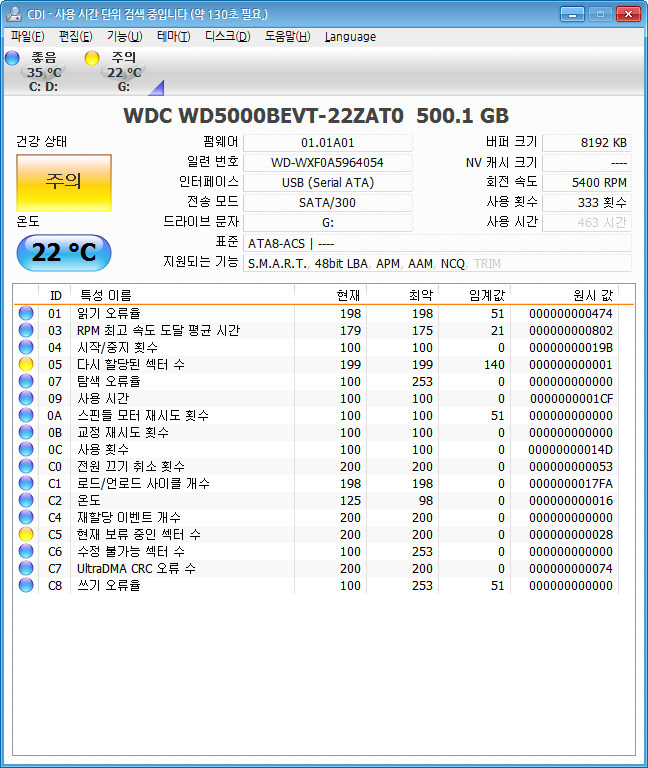Open the 도움말(H) menu

click(x=288, y=37)
